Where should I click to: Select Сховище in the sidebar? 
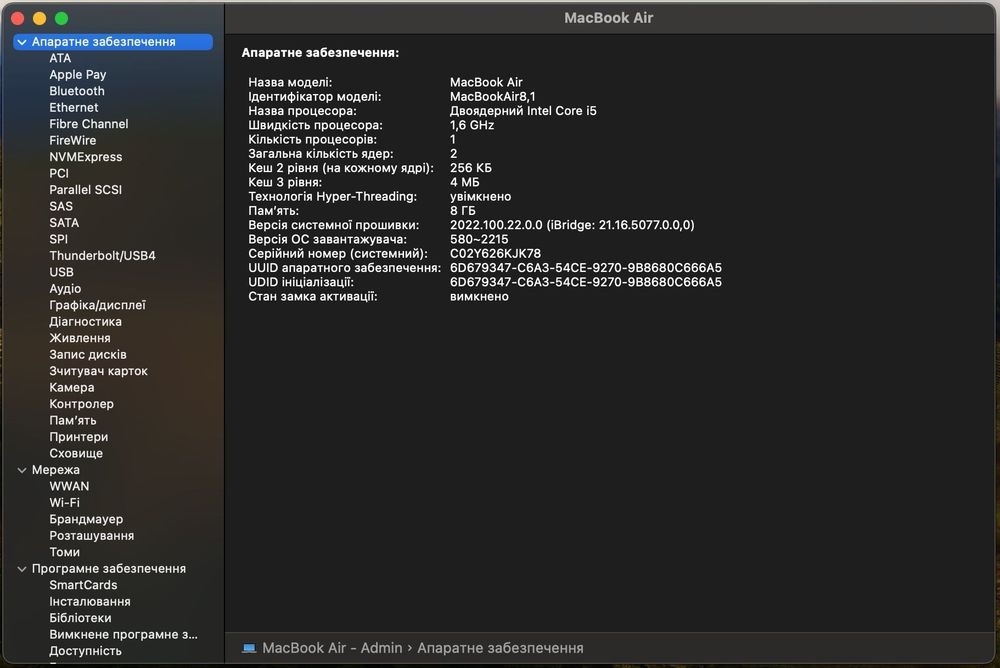tap(76, 454)
